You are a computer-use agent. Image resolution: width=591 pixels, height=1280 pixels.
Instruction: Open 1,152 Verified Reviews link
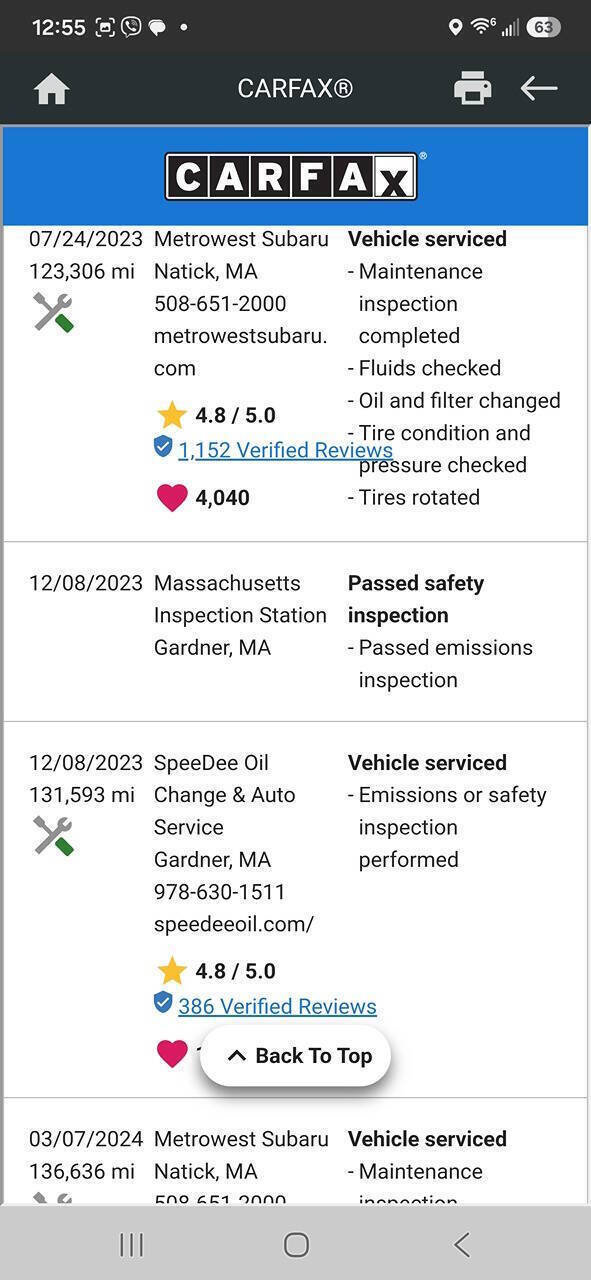[x=285, y=450]
